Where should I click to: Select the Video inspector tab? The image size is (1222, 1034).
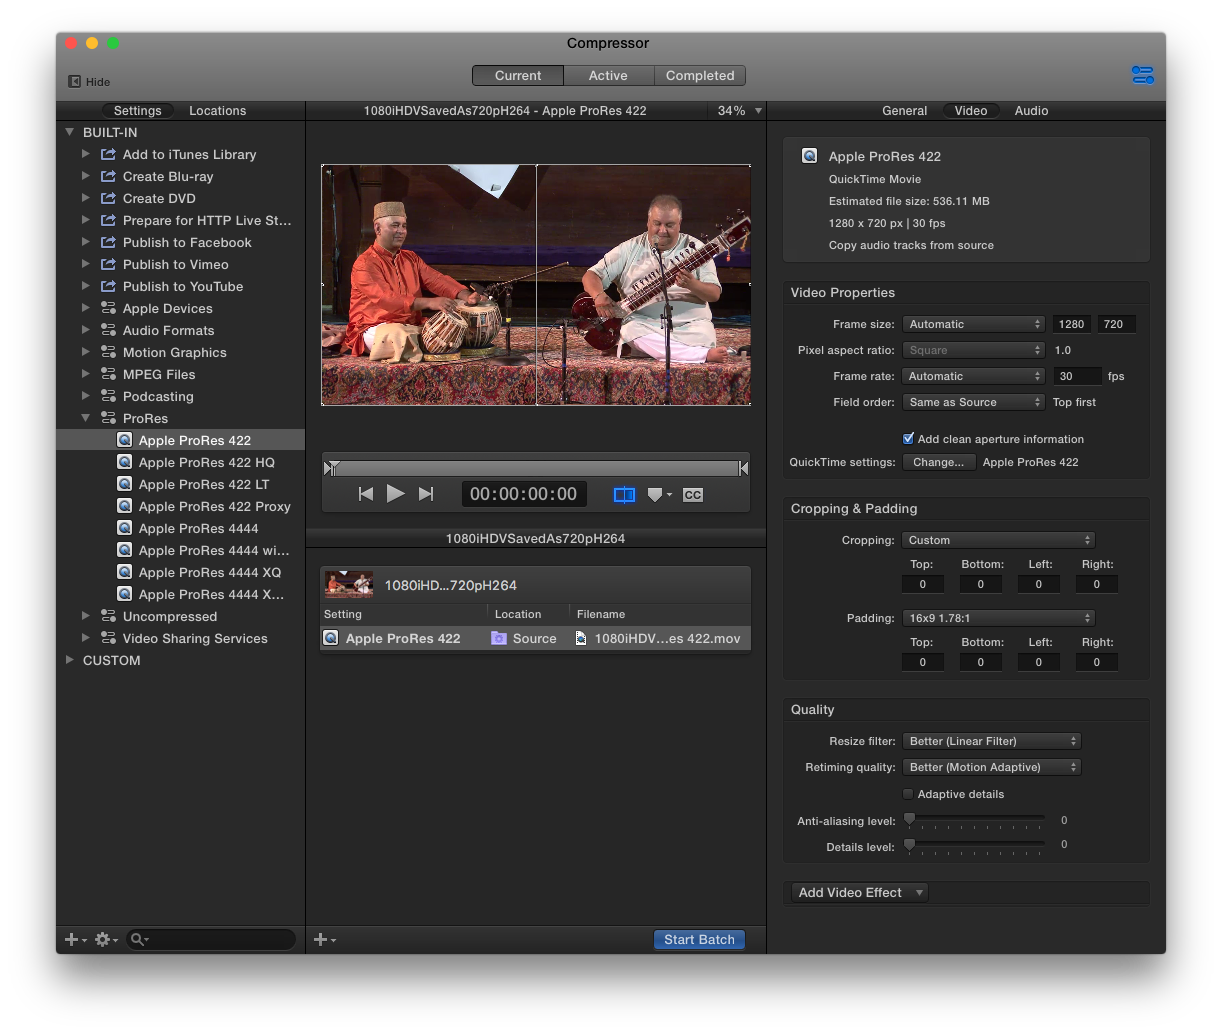tap(971, 111)
